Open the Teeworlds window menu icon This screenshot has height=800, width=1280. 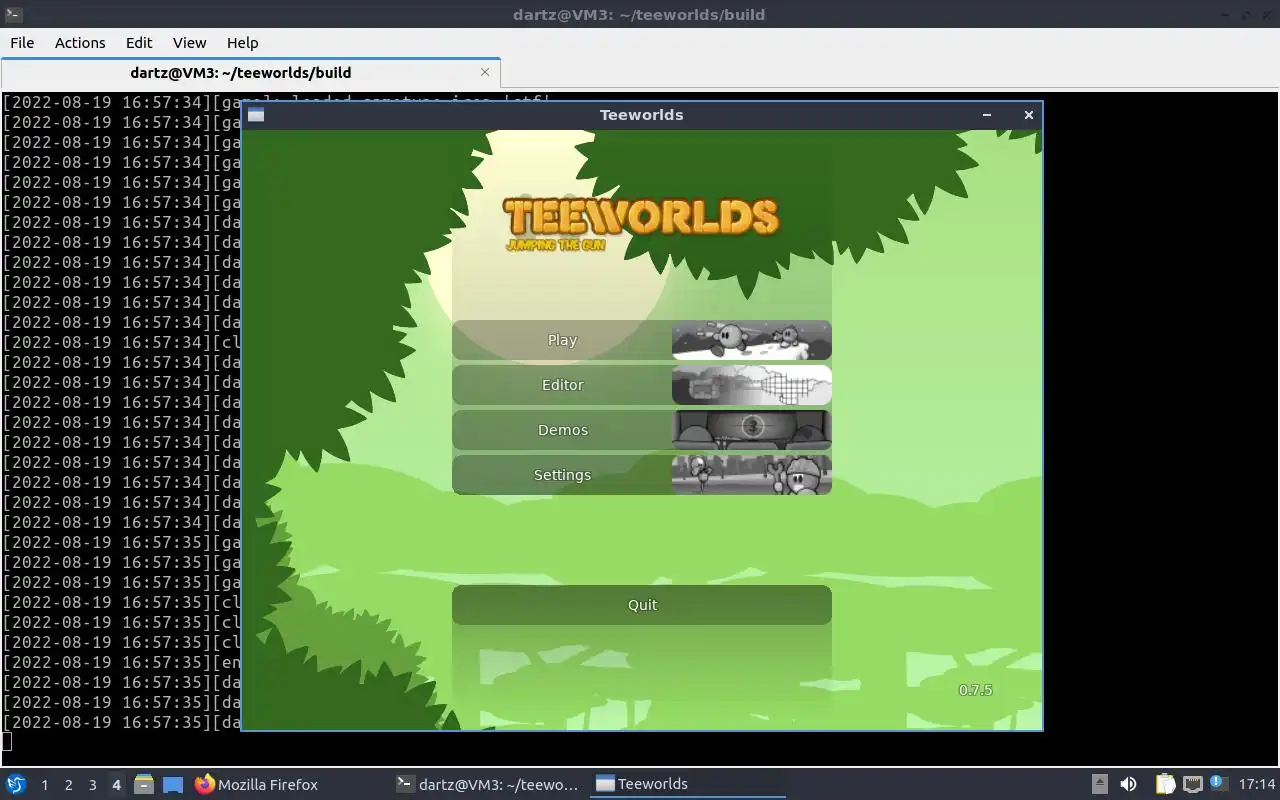point(256,115)
